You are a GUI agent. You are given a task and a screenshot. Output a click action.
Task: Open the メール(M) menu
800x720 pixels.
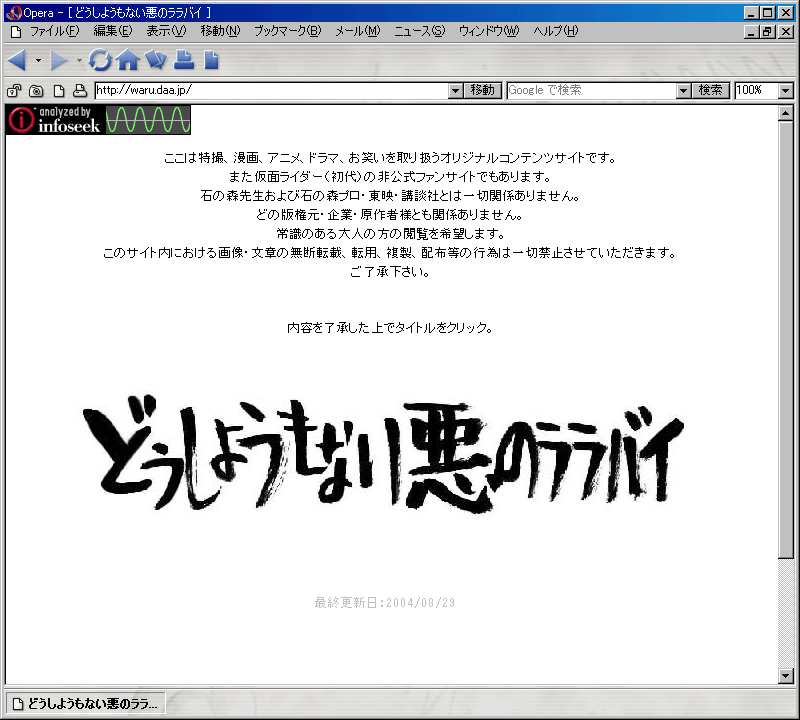tap(358, 31)
